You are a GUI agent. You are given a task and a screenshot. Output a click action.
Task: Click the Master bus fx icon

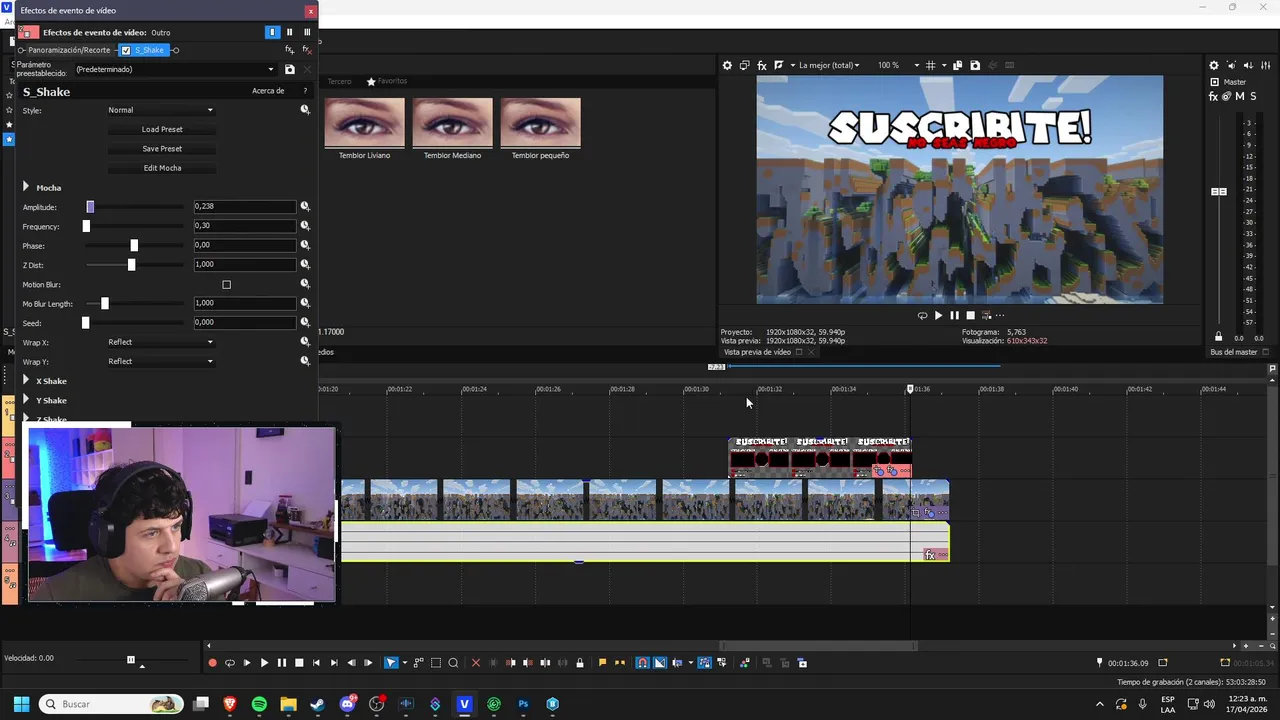[x=1214, y=97]
